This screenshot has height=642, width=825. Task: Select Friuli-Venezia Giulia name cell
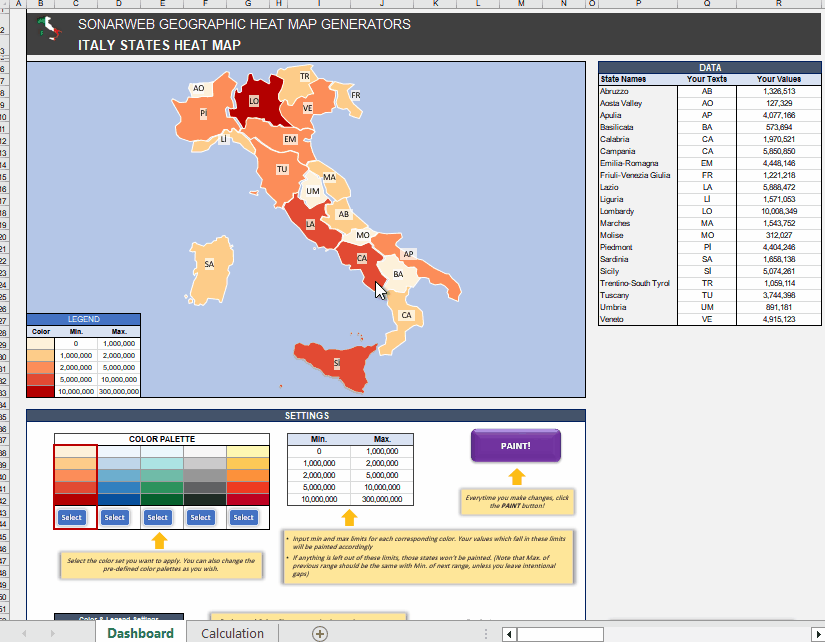coord(638,176)
